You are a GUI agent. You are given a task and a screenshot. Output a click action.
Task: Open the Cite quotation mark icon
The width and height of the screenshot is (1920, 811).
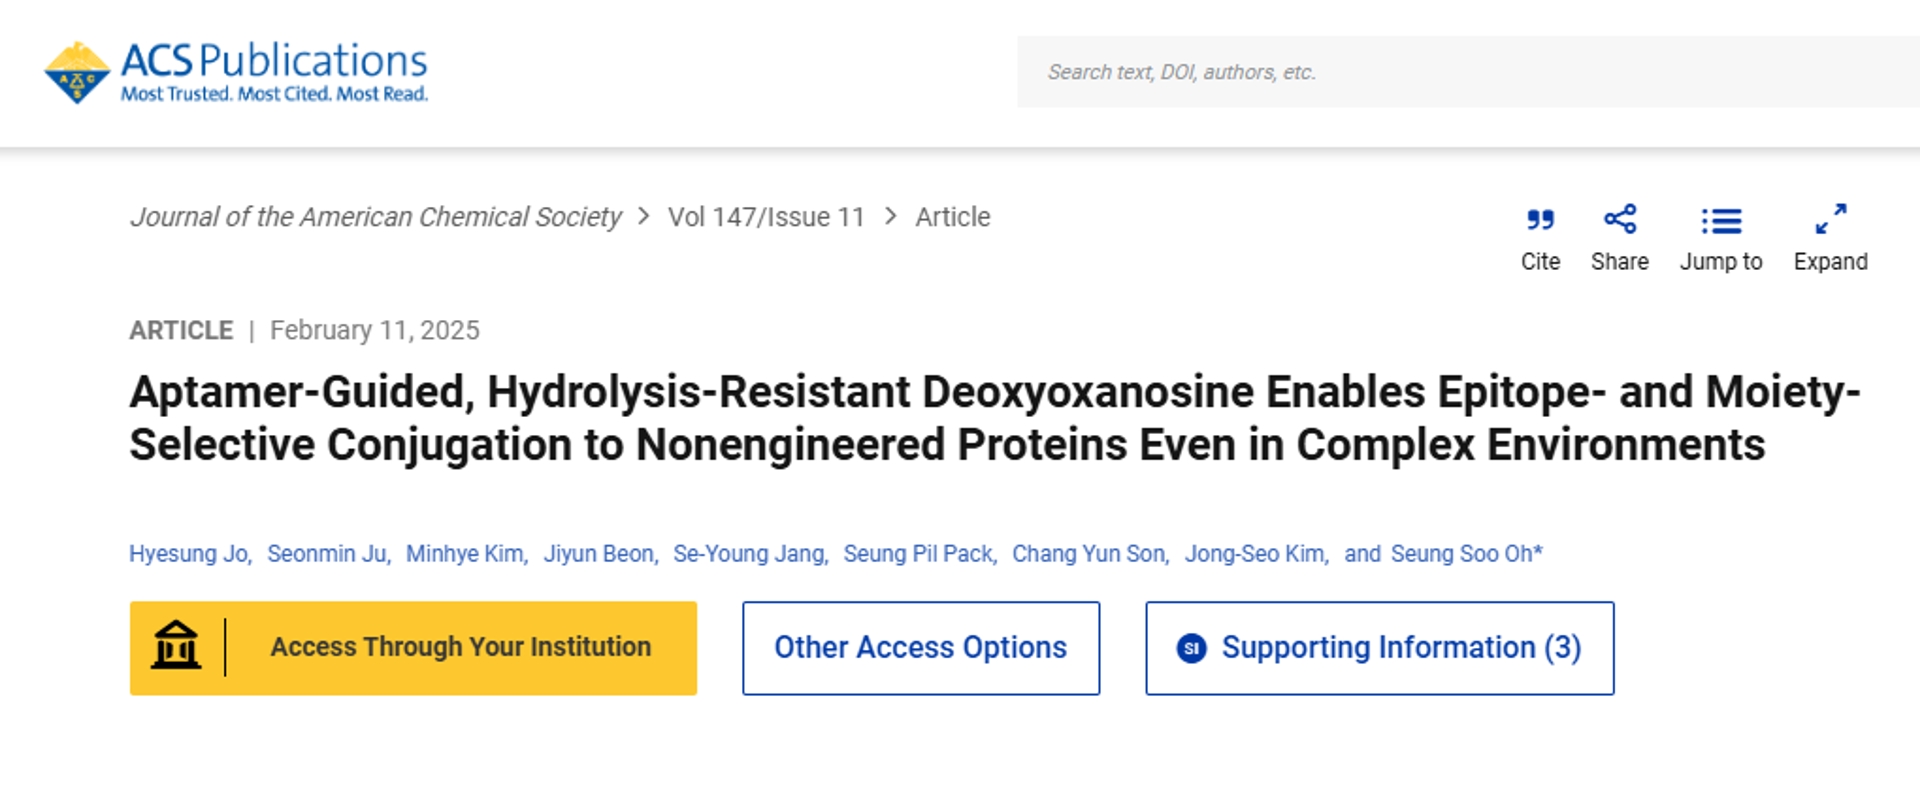click(1540, 220)
